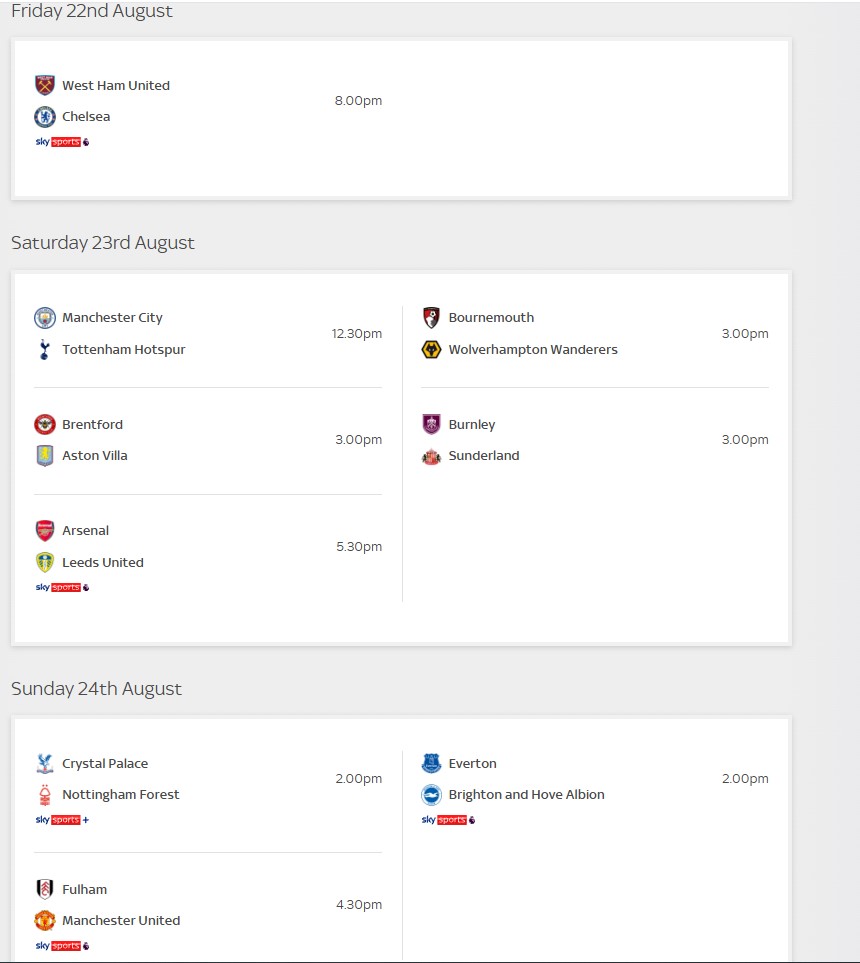Viewport: 860px width, 963px height.
Task: Select the Leeds United team name
Action: point(103,563)
